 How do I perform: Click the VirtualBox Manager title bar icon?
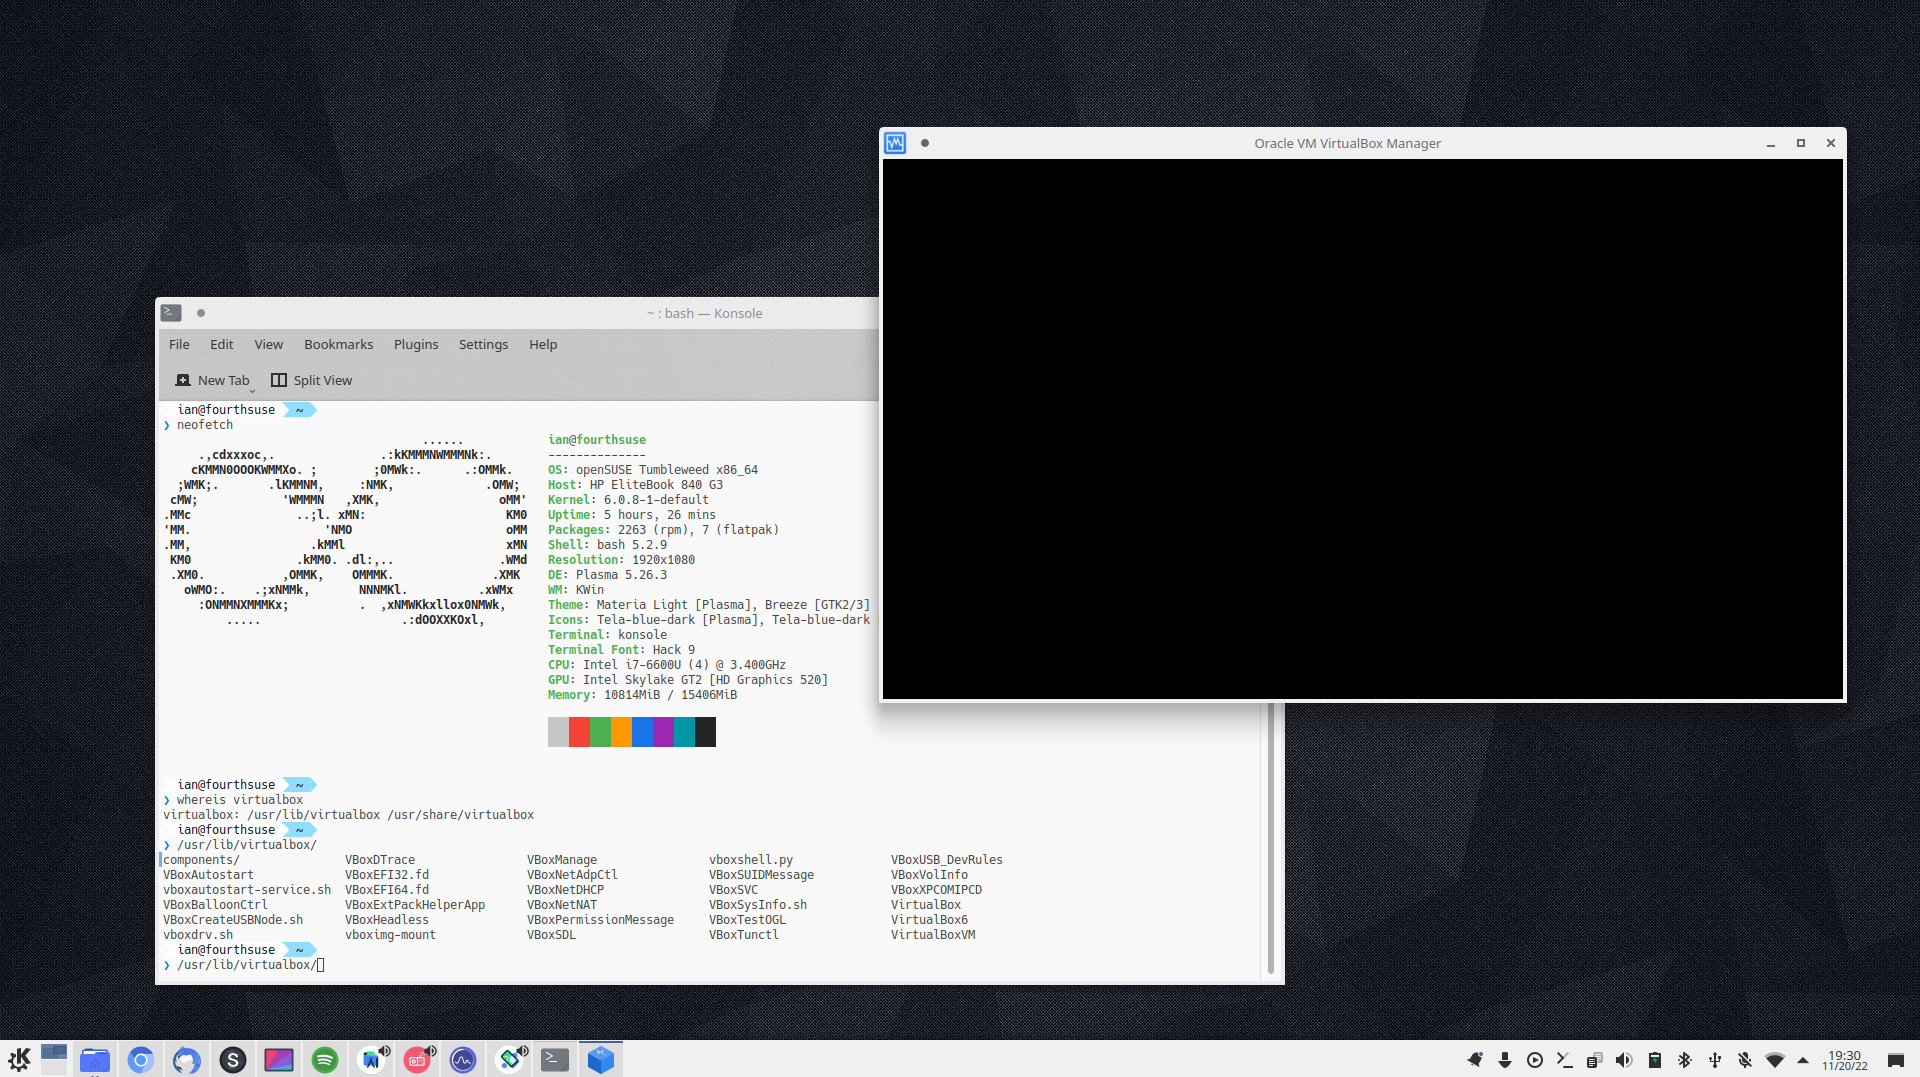pyautogui.click(x=895, y=143)
